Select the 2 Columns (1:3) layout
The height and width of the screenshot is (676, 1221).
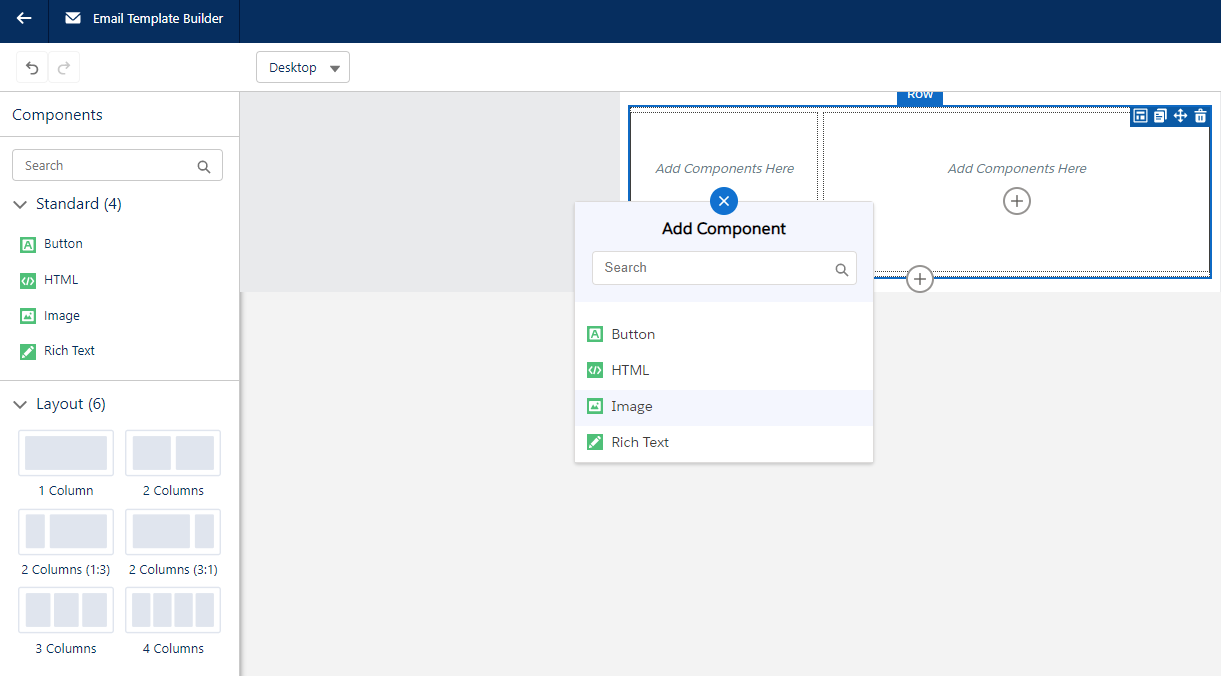pos(66,532)
